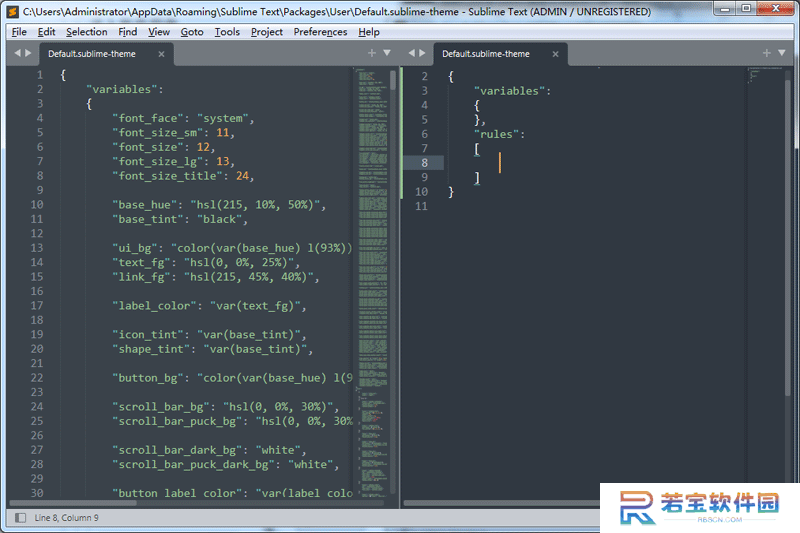Click left pane next tab arrow

pyautogui.click(x=28, y=53)
